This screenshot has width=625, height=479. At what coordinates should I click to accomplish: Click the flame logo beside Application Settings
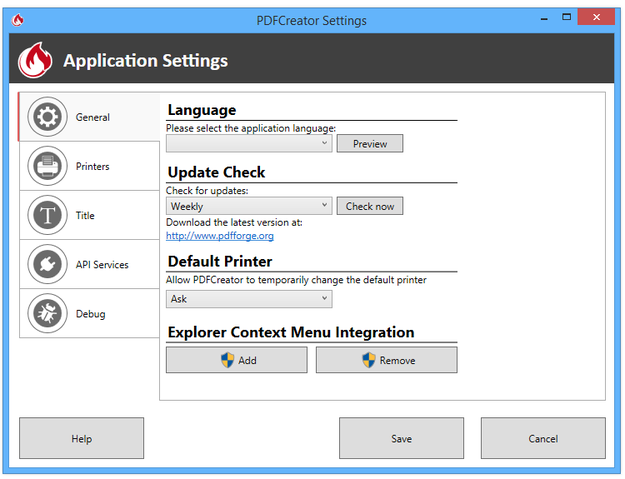(x=35, y=60)
